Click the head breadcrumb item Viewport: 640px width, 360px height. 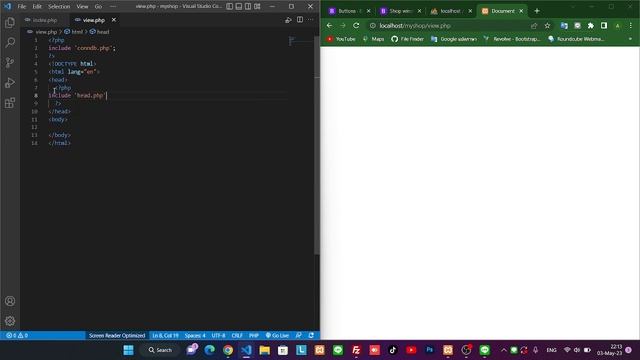(x=99, y=31)
